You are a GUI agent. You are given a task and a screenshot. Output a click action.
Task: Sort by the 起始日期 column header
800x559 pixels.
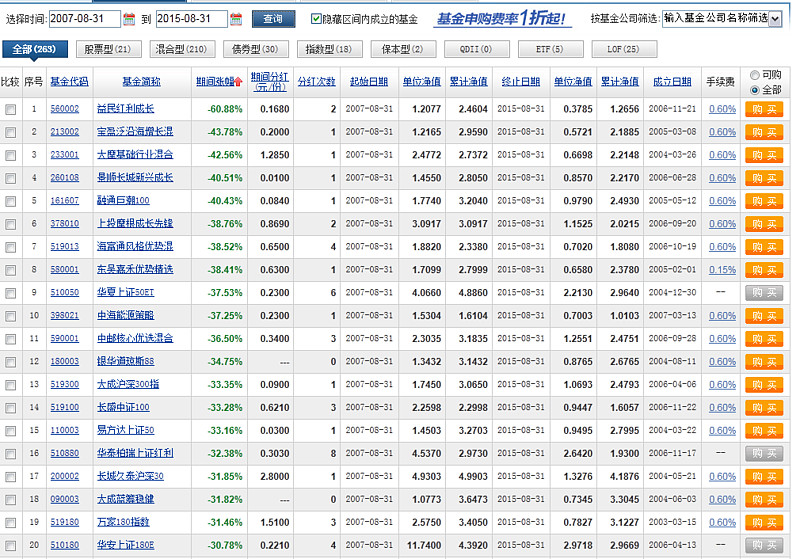click(369, 82)
